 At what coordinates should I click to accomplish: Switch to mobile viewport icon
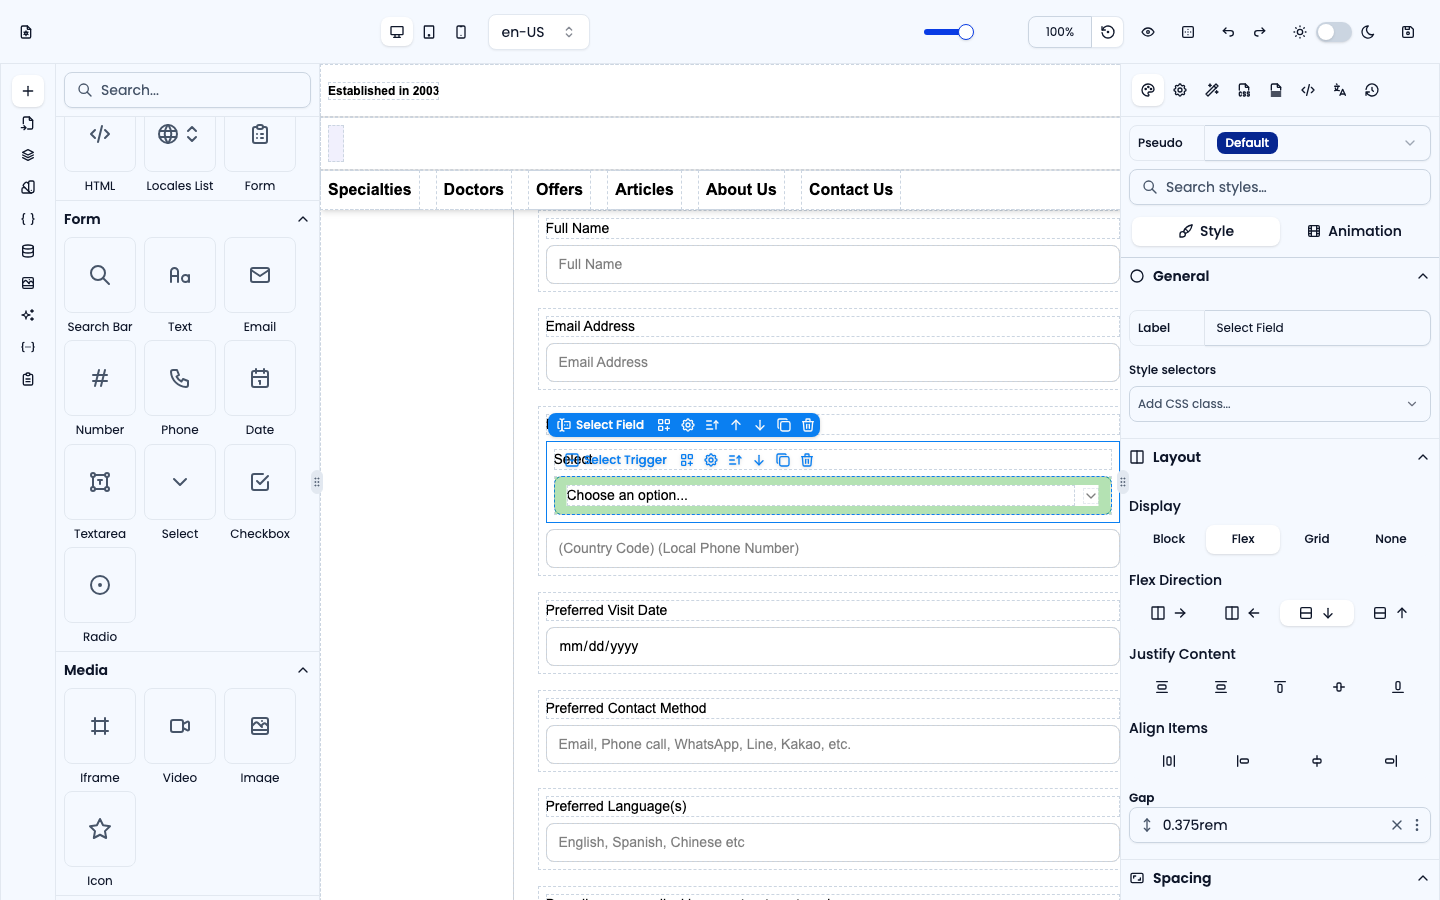461,32
